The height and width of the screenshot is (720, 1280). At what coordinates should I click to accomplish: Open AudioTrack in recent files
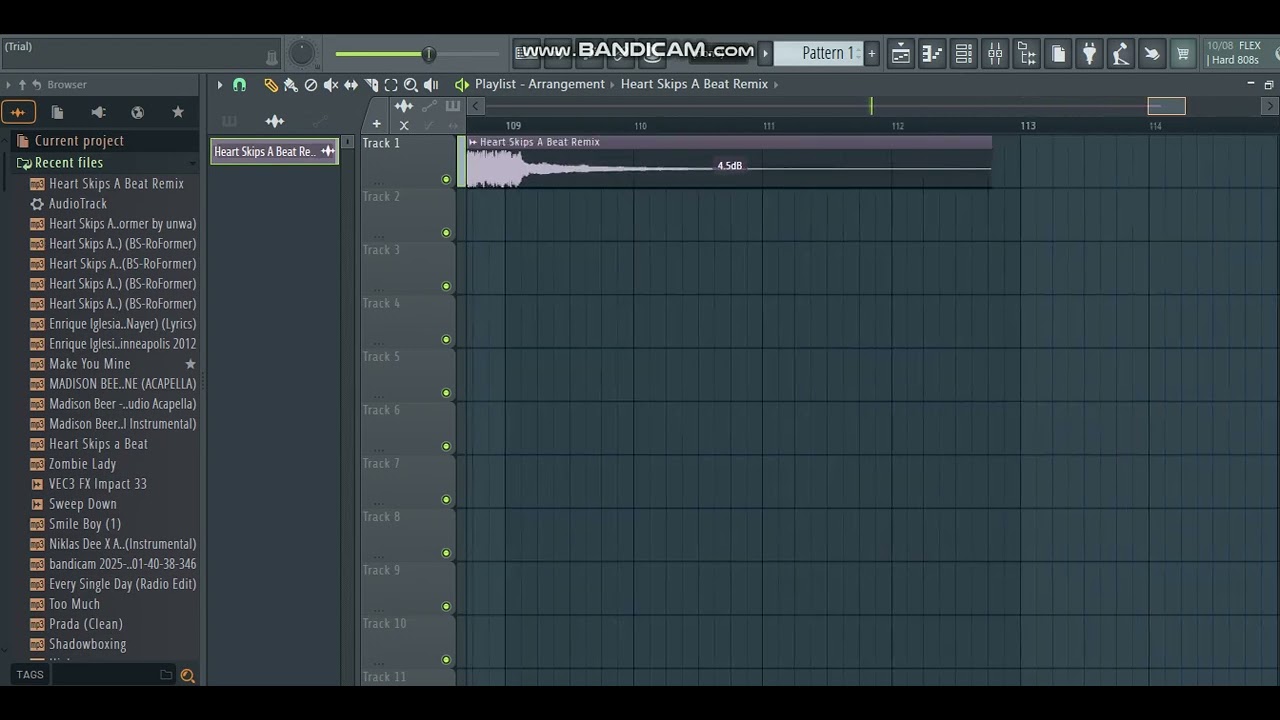point(77,204)
